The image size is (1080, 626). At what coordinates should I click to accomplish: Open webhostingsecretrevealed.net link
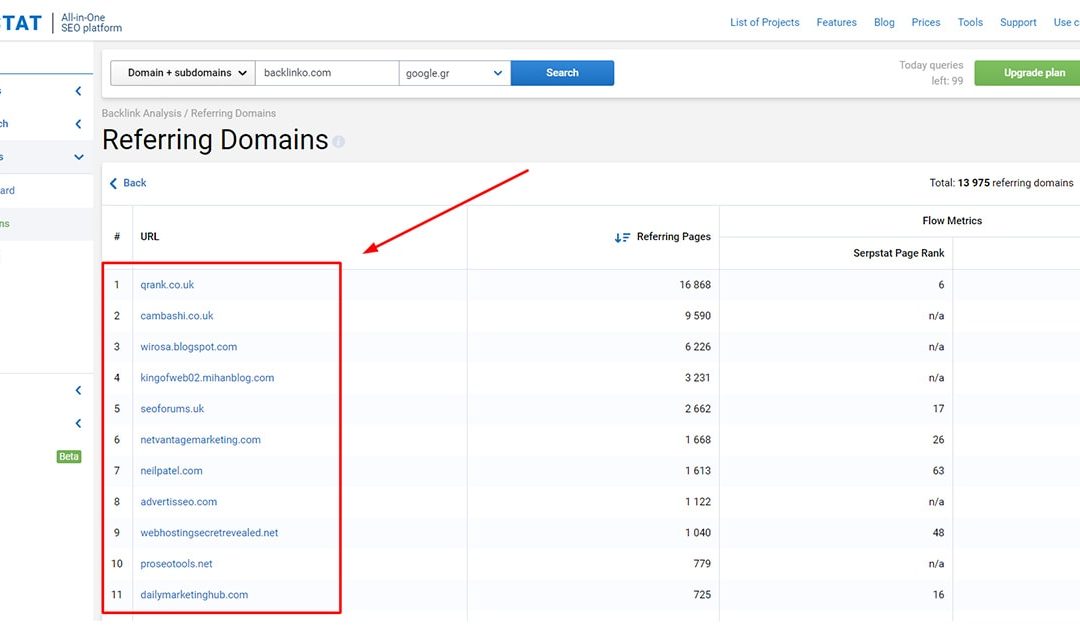(209, 533)
